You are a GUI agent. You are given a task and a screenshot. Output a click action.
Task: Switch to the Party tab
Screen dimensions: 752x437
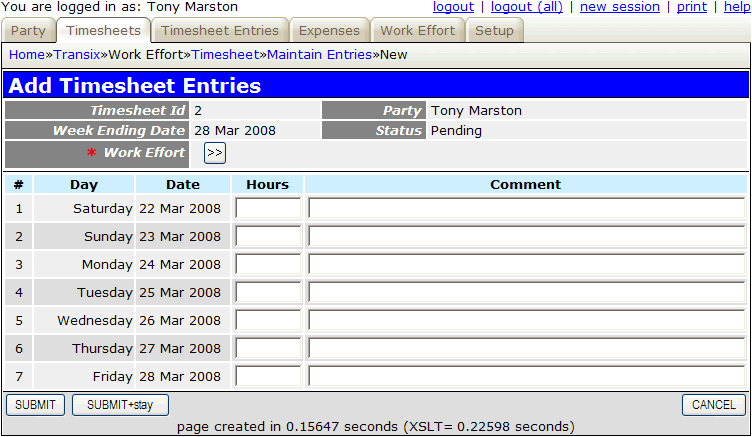point(28,31)
